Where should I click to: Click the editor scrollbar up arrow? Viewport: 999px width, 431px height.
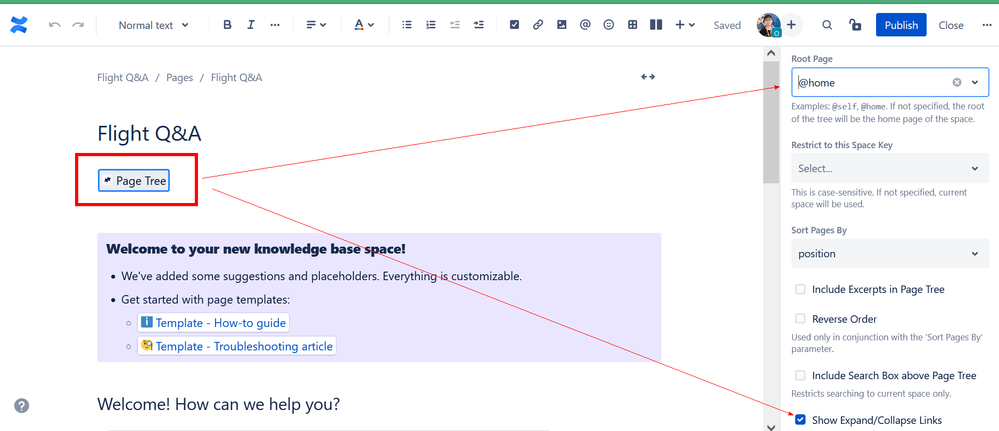(771, 54)
